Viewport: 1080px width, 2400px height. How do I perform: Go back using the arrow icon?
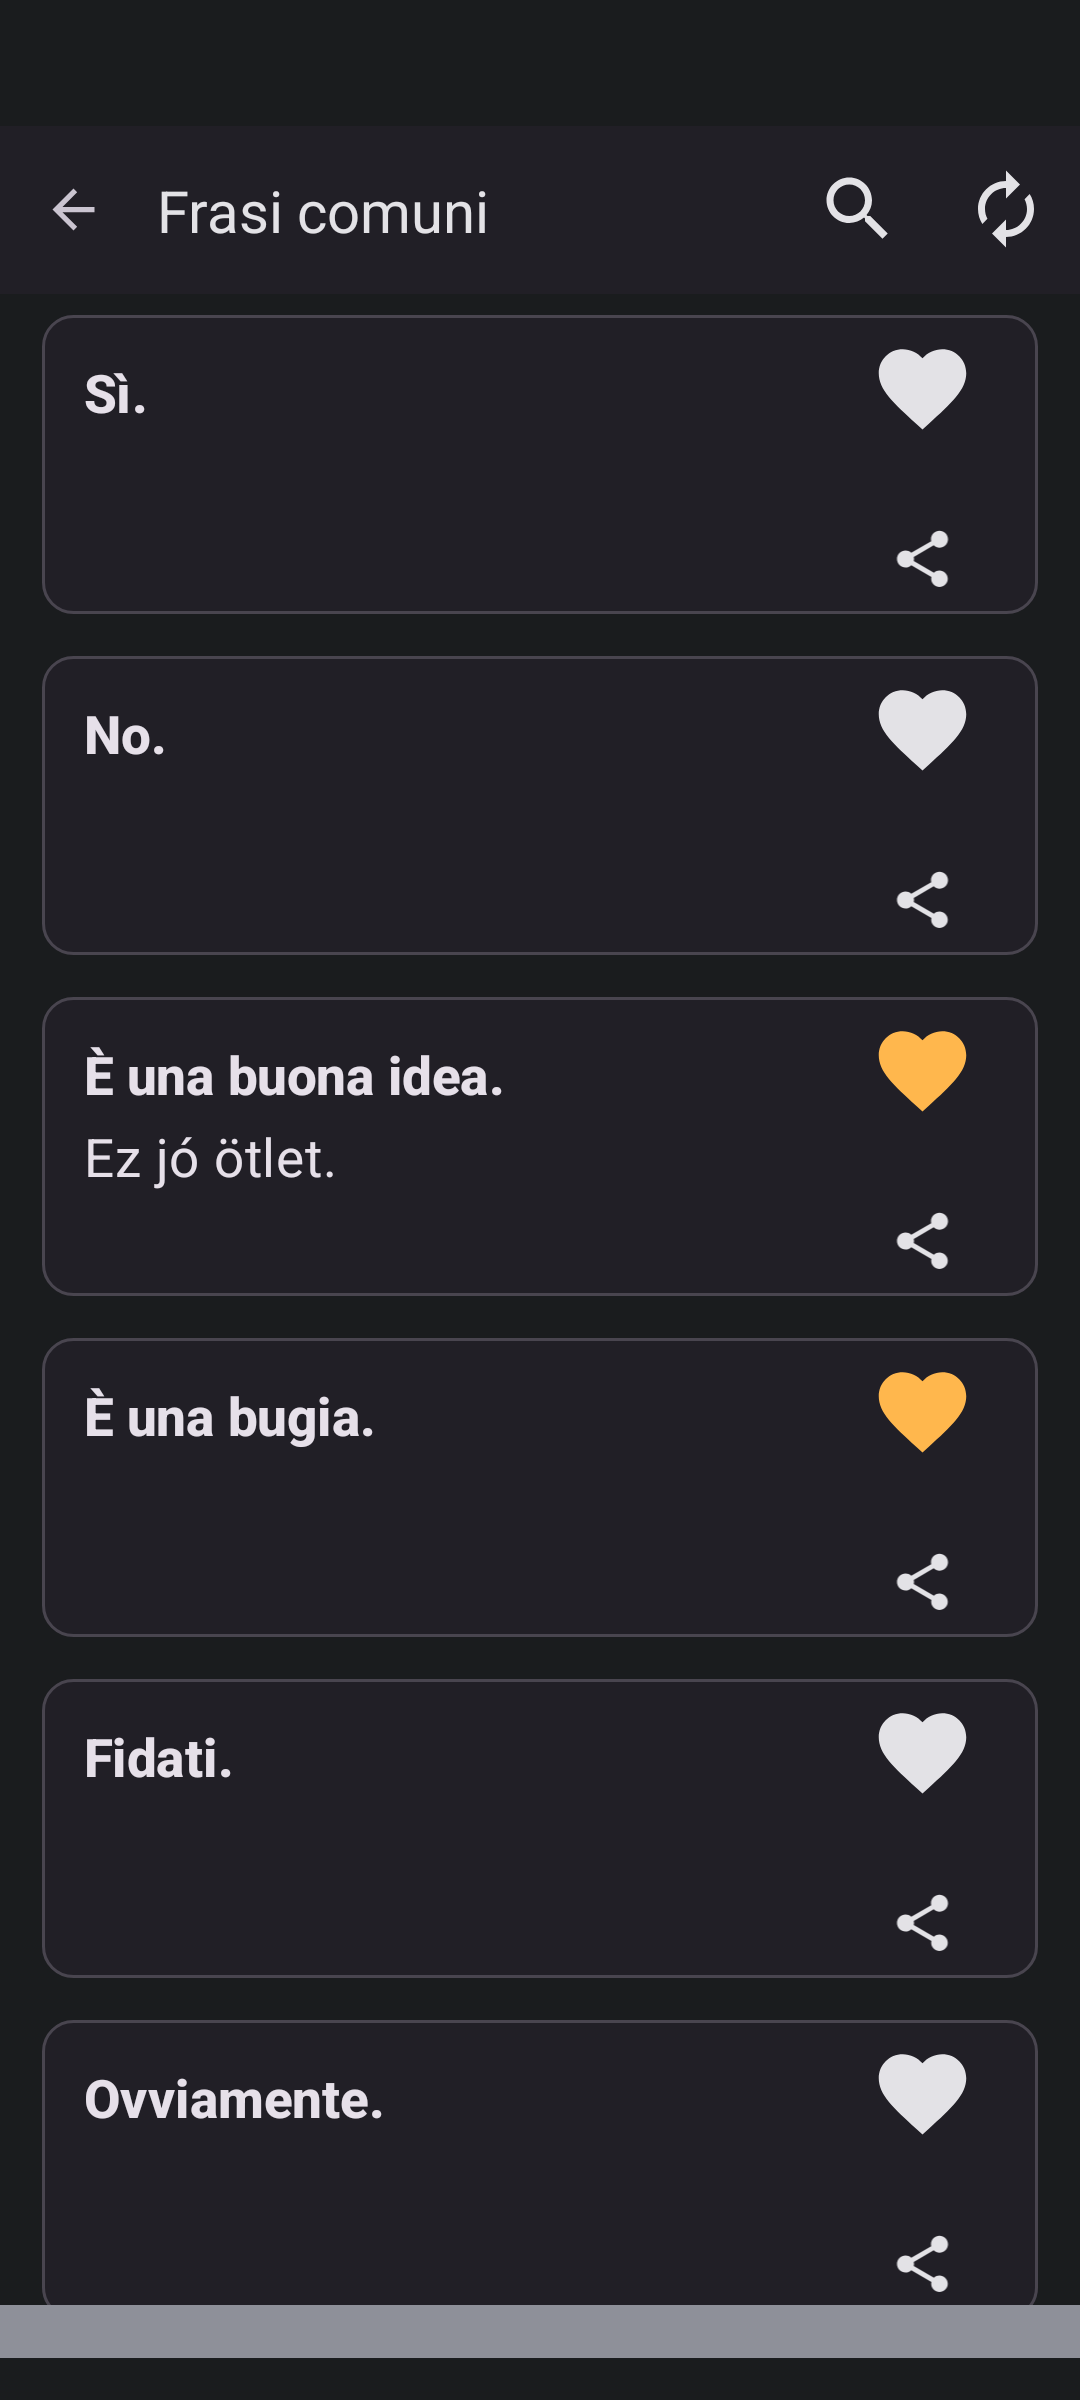(73, 210)
